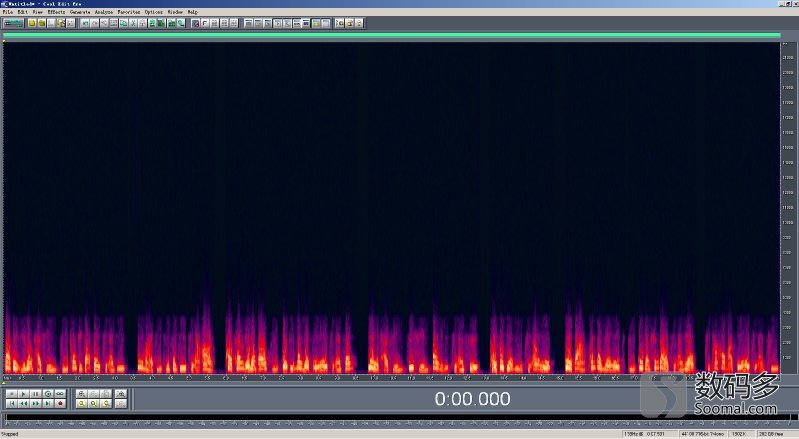Click the circular Play to End button
The width and height of the screenshot is (799, 439).
point(48,394)
